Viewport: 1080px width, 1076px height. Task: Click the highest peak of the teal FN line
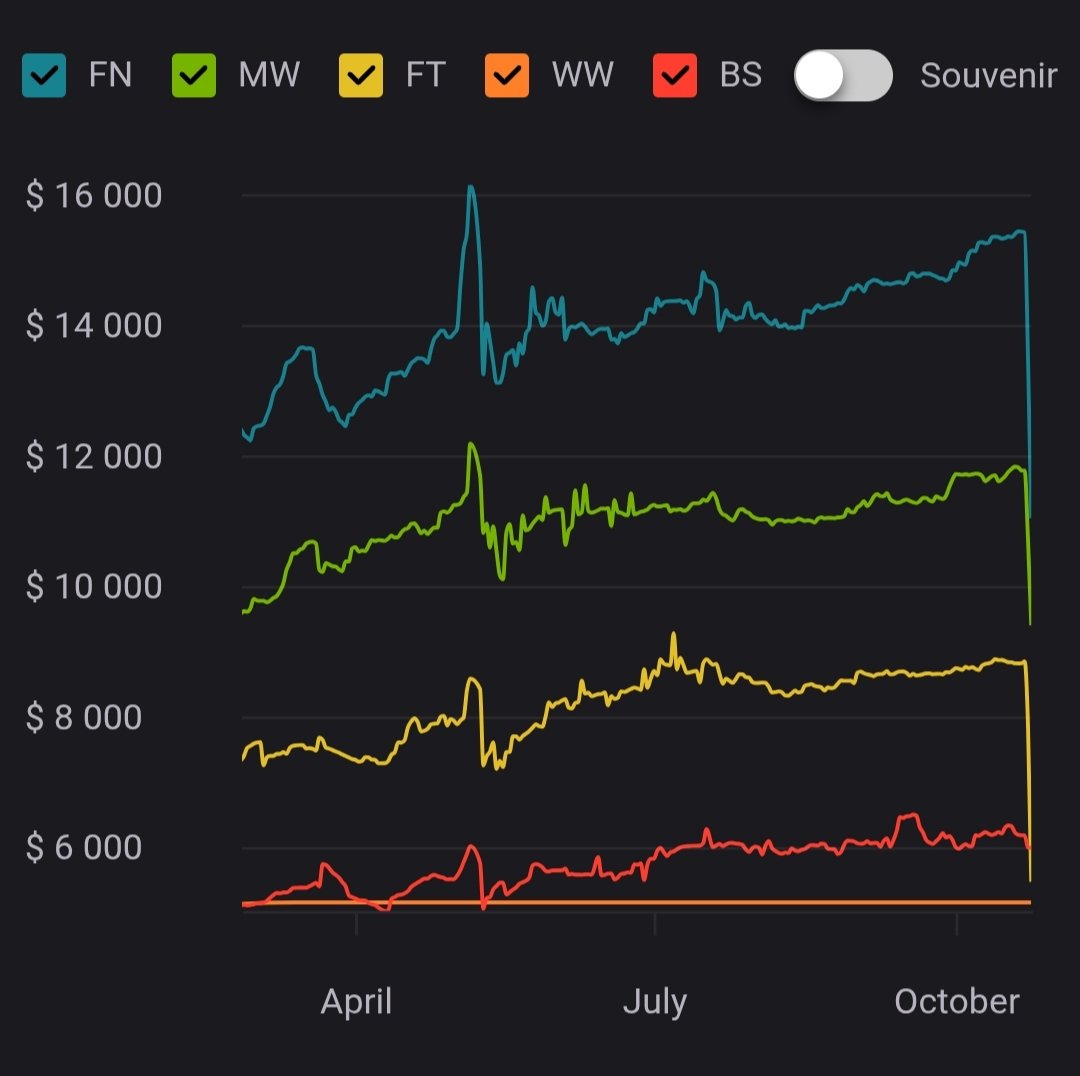tap(470, 187)
